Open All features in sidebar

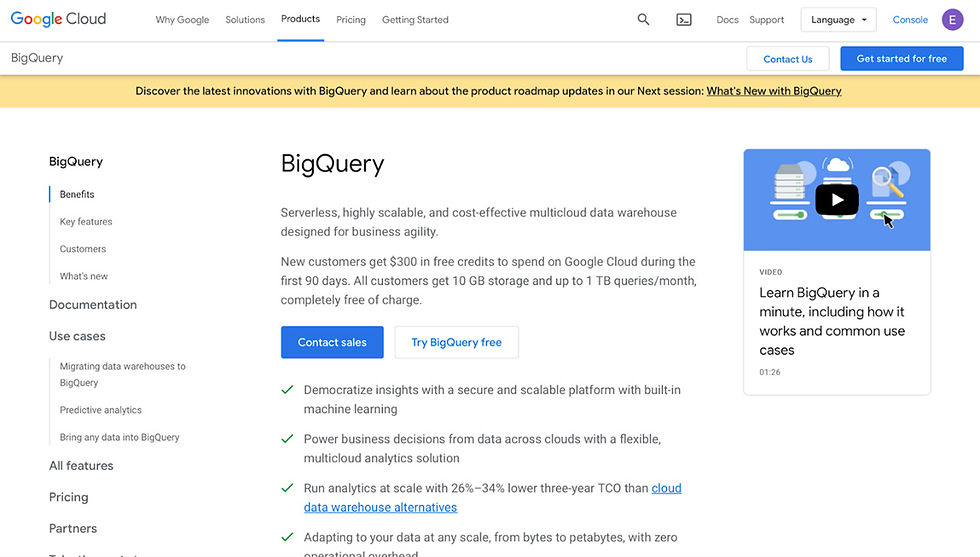pyautogui.click(x=81, y=466)
